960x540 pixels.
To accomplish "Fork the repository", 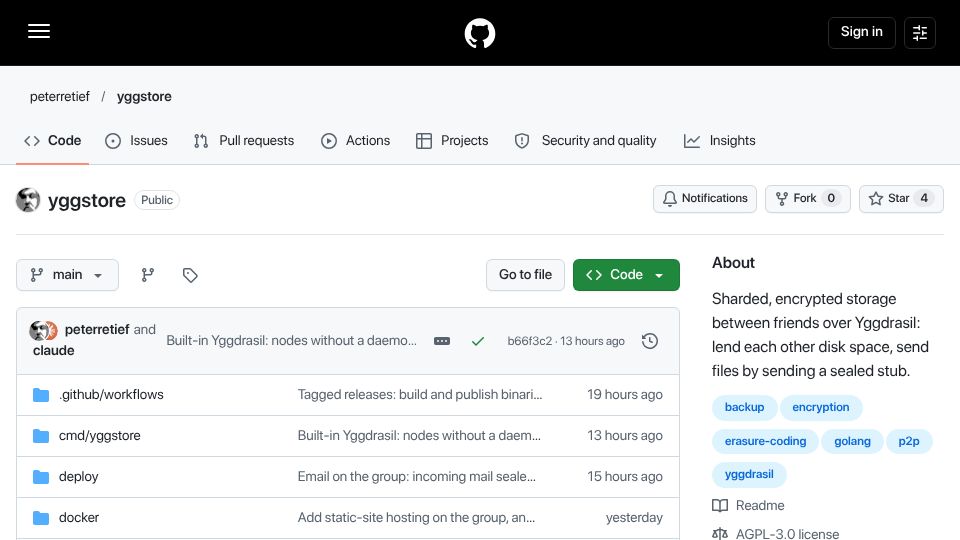I will [x=808, y=198].
